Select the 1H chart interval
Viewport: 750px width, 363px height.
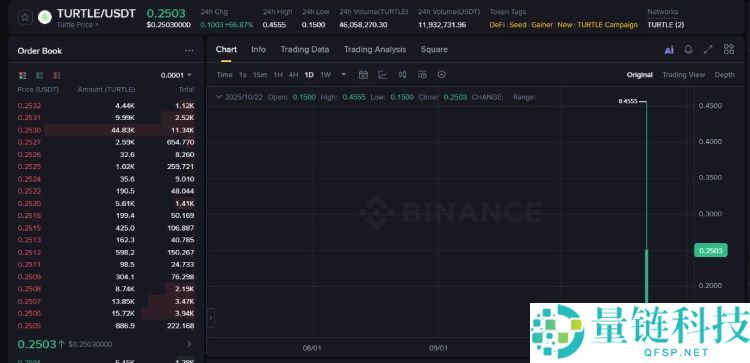(278, 75)
